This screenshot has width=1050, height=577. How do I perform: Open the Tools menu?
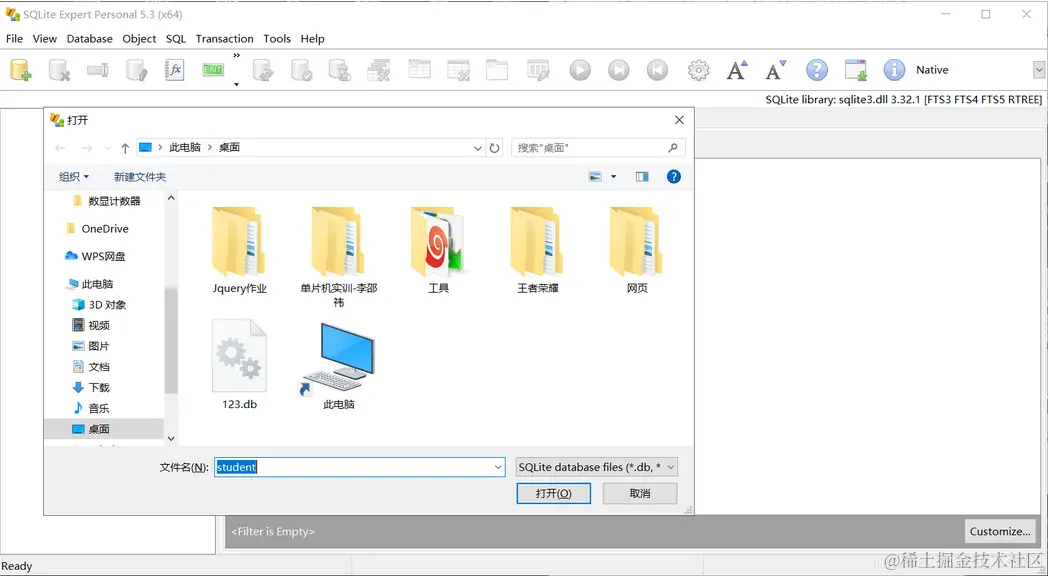click(277, 39)
